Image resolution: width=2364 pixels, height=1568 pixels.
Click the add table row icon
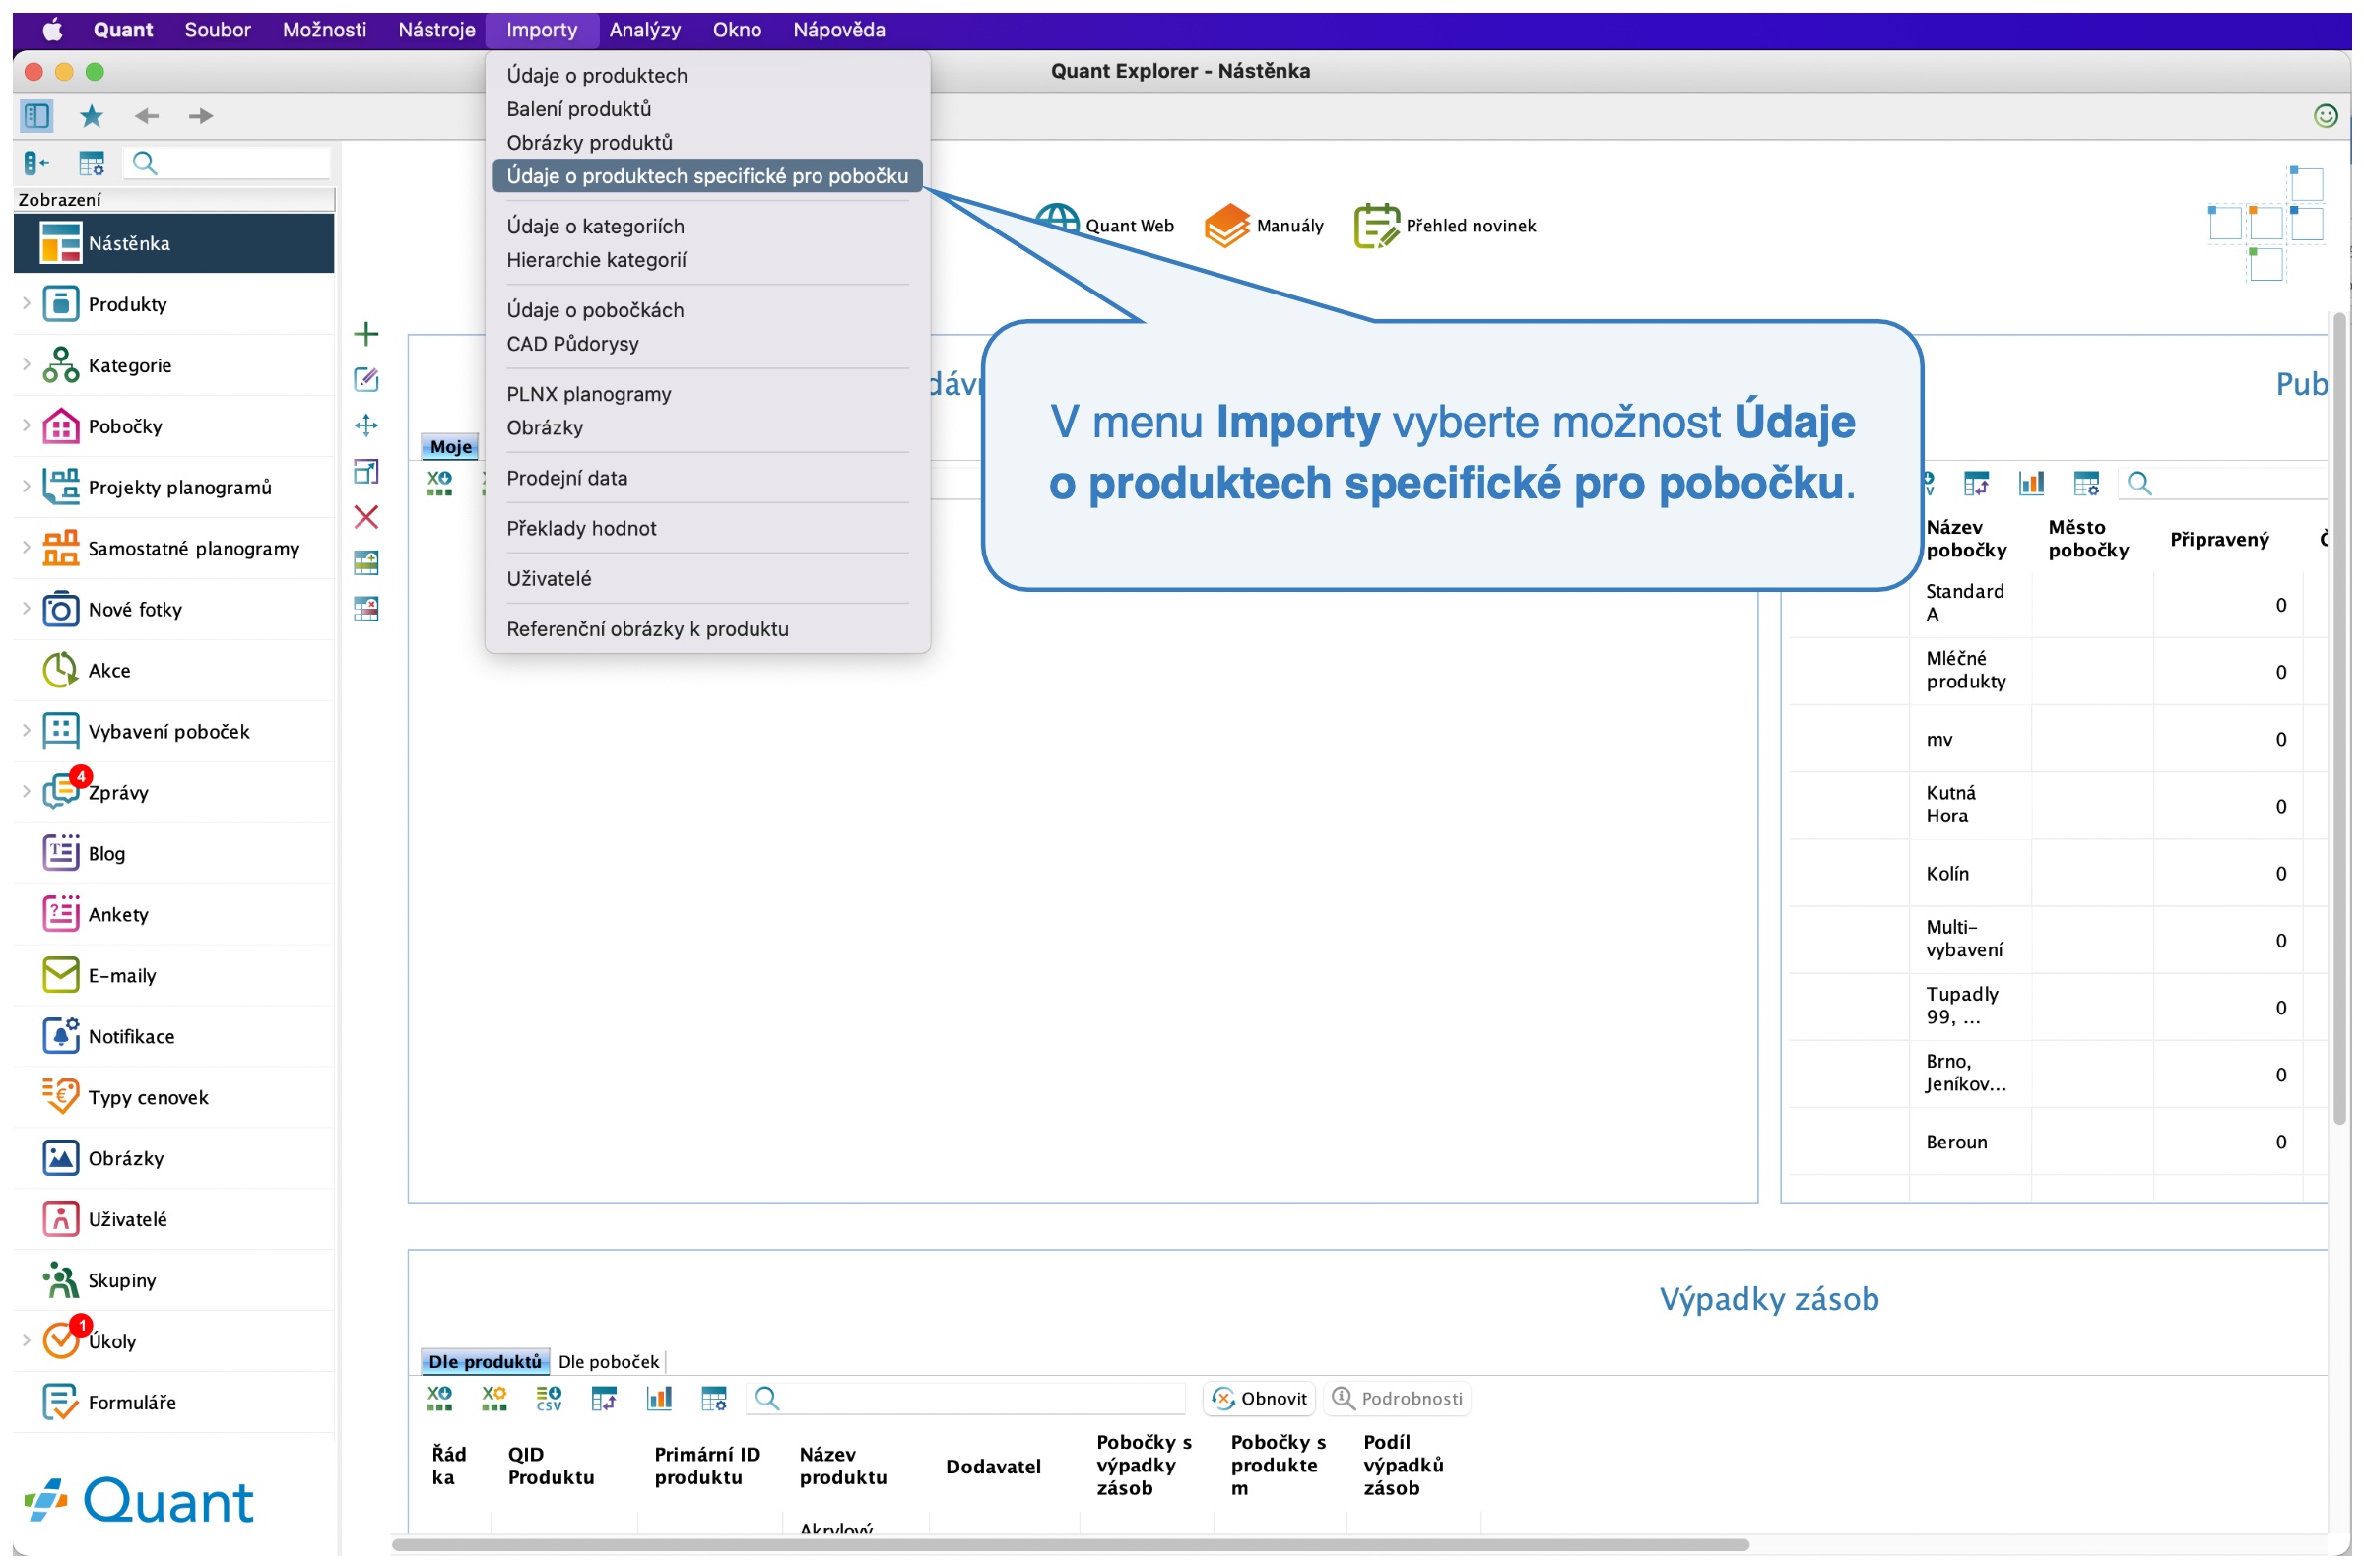(366, 563)
